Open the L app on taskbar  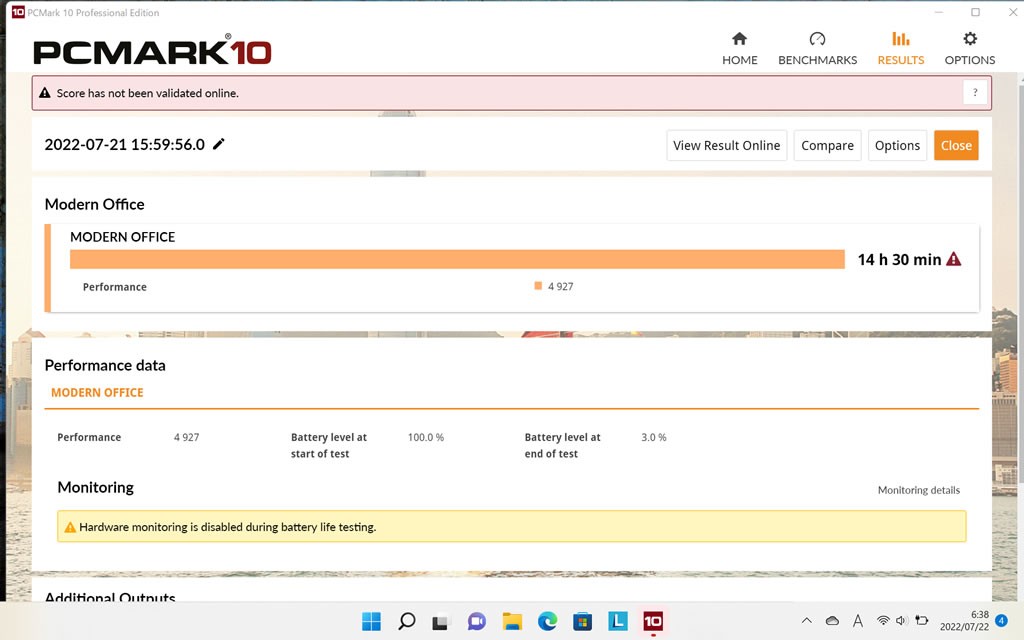tap(618, 621)
